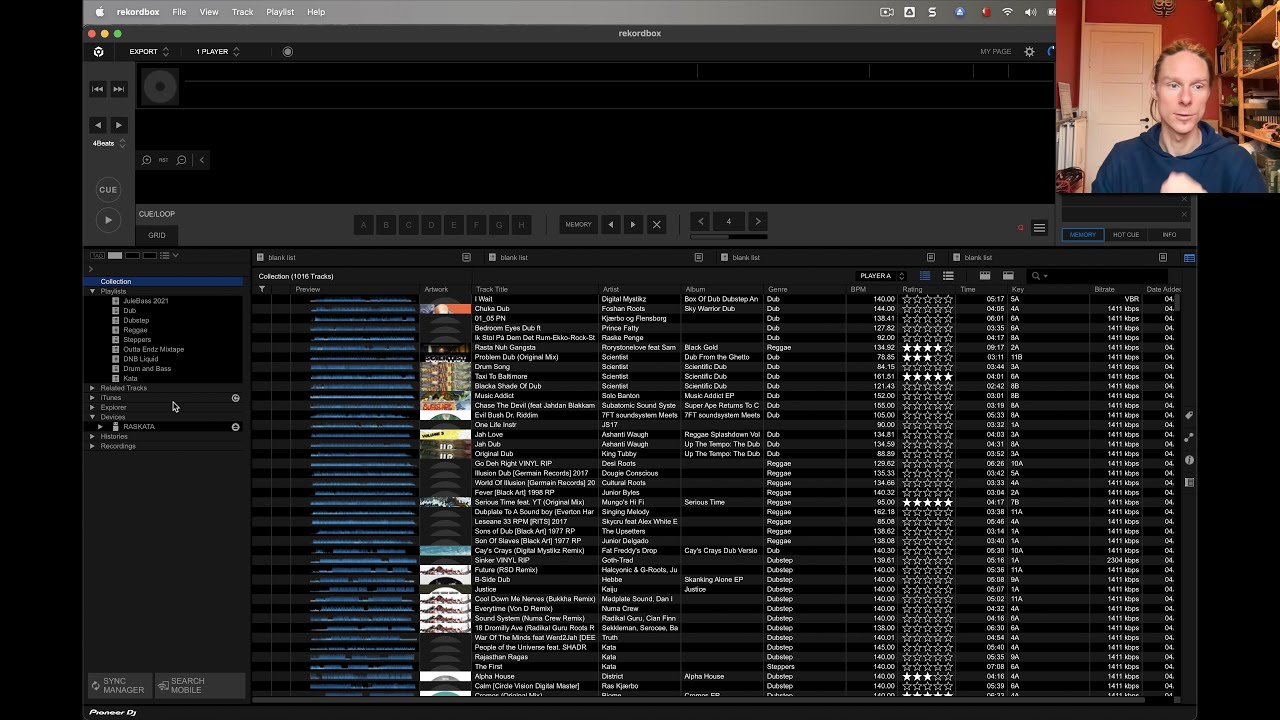Select the HOT CUE tab

click(x=1126, y=235)
